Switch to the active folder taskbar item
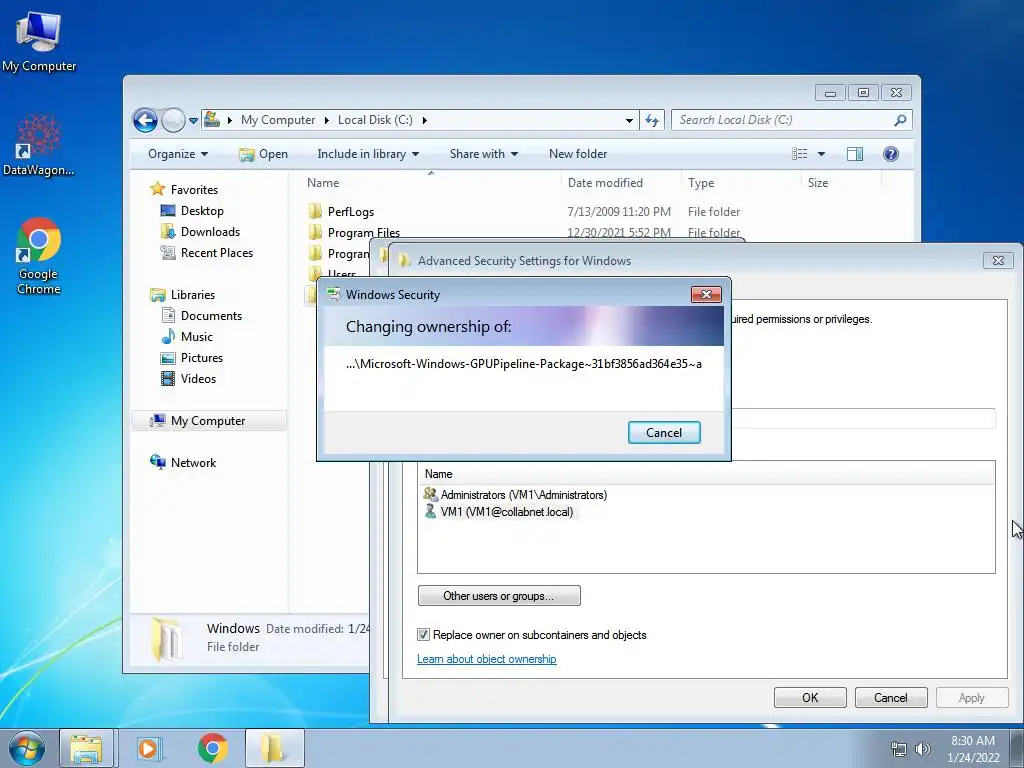Viewport: 1024px width, 768px height. coord(274,748)
